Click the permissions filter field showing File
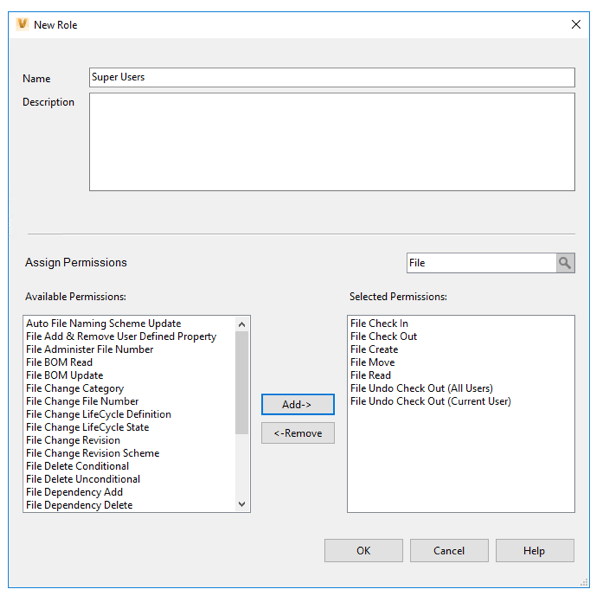 point(481,263)
